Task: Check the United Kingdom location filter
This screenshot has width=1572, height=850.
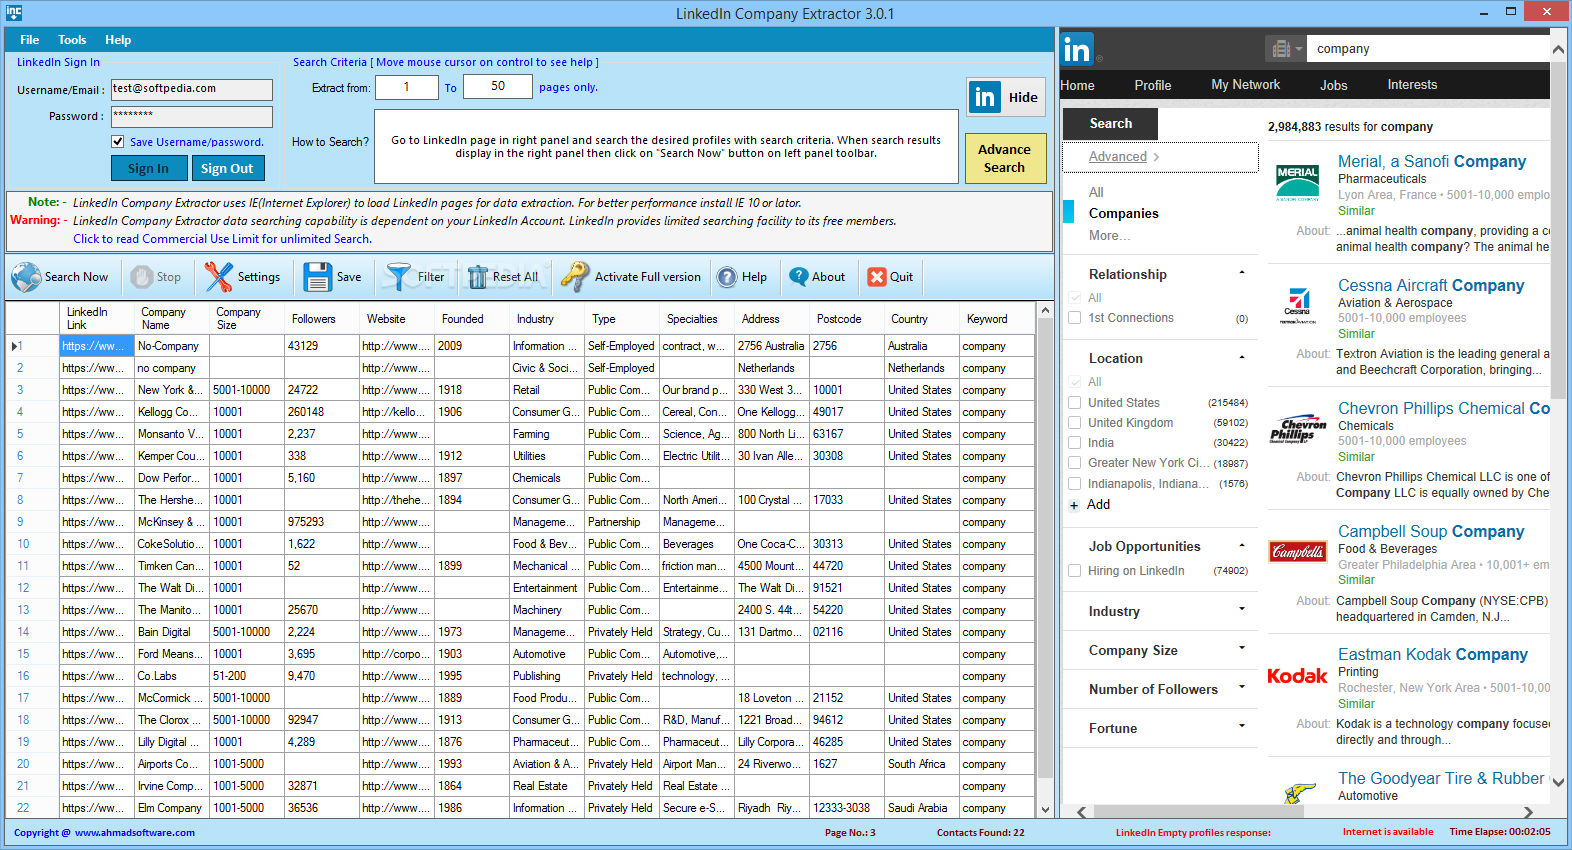Action: [1075, 423]
